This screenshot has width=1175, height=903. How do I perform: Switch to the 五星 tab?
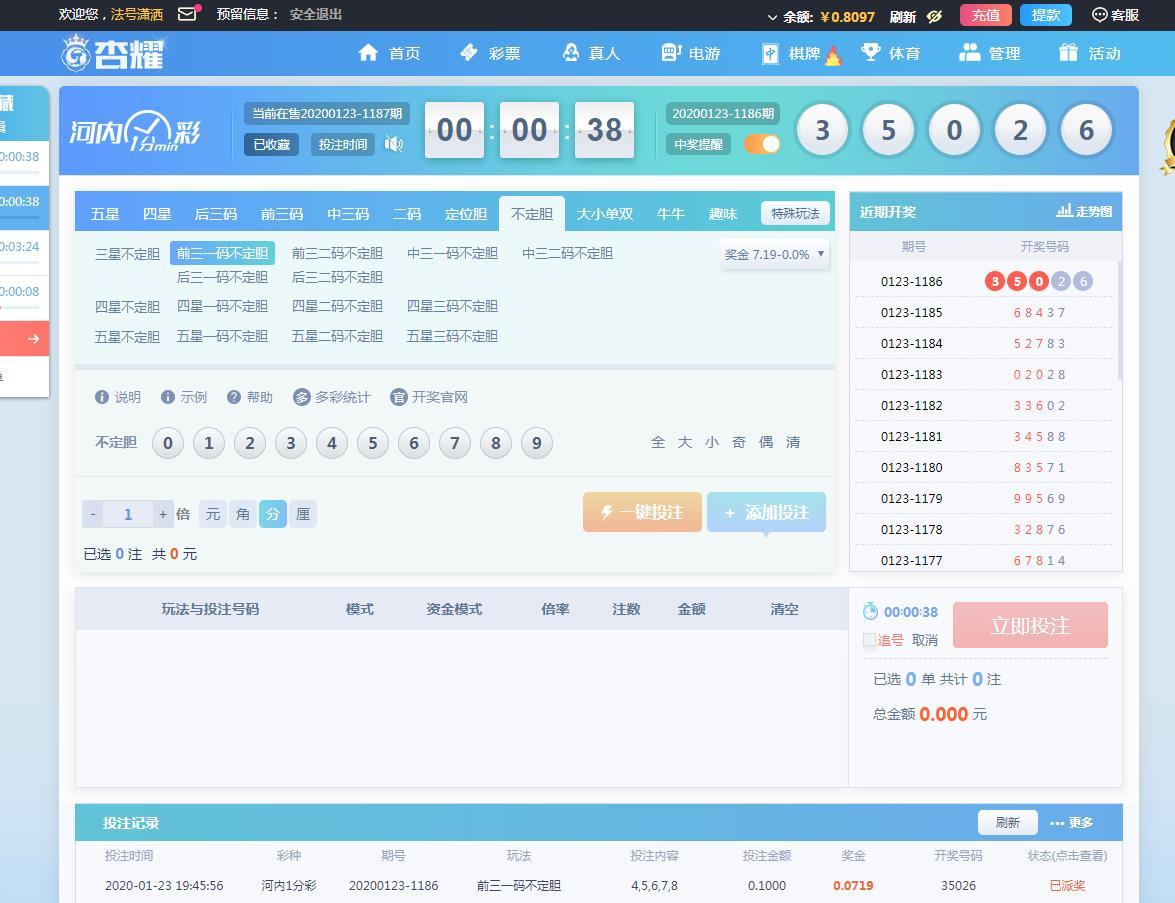[x=105, y=214]
